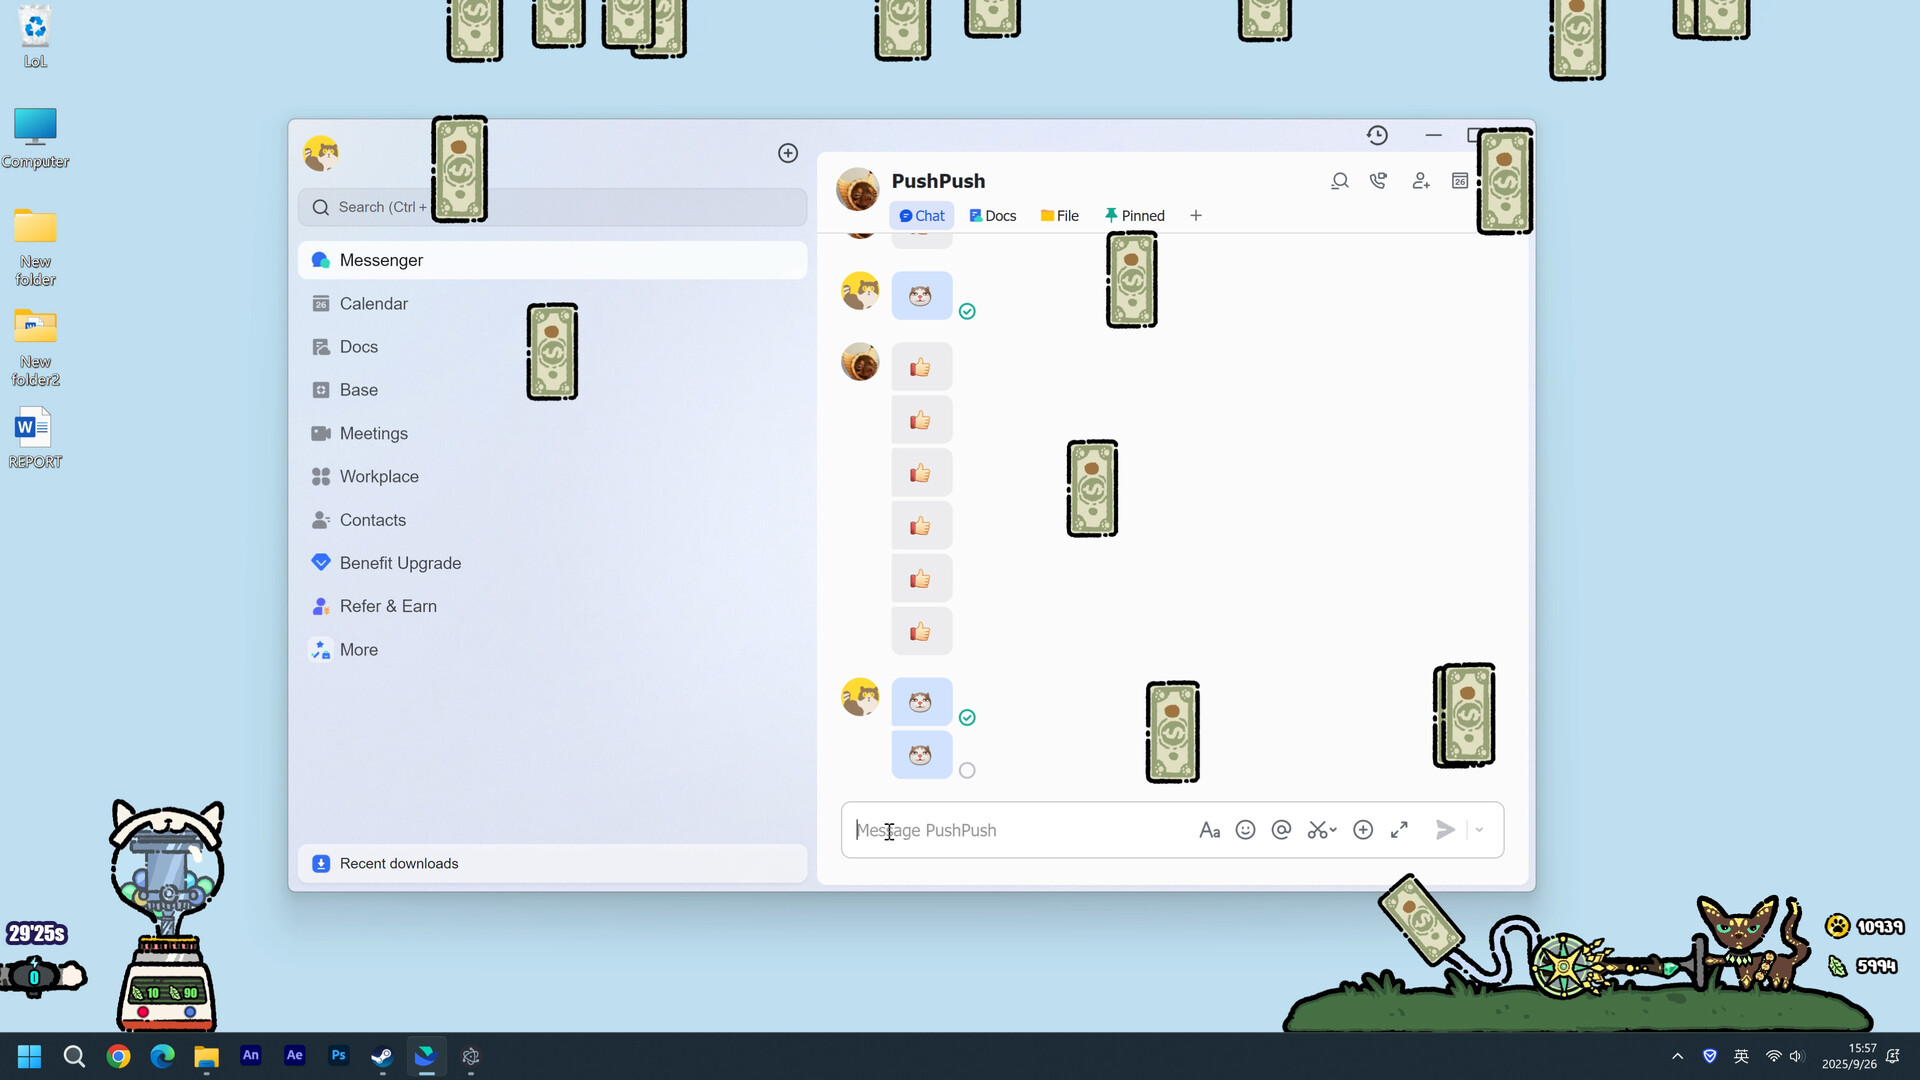Open text formatting with the Aa icon
The height and width of the screenshot is (1080, 1920).
1210,830
